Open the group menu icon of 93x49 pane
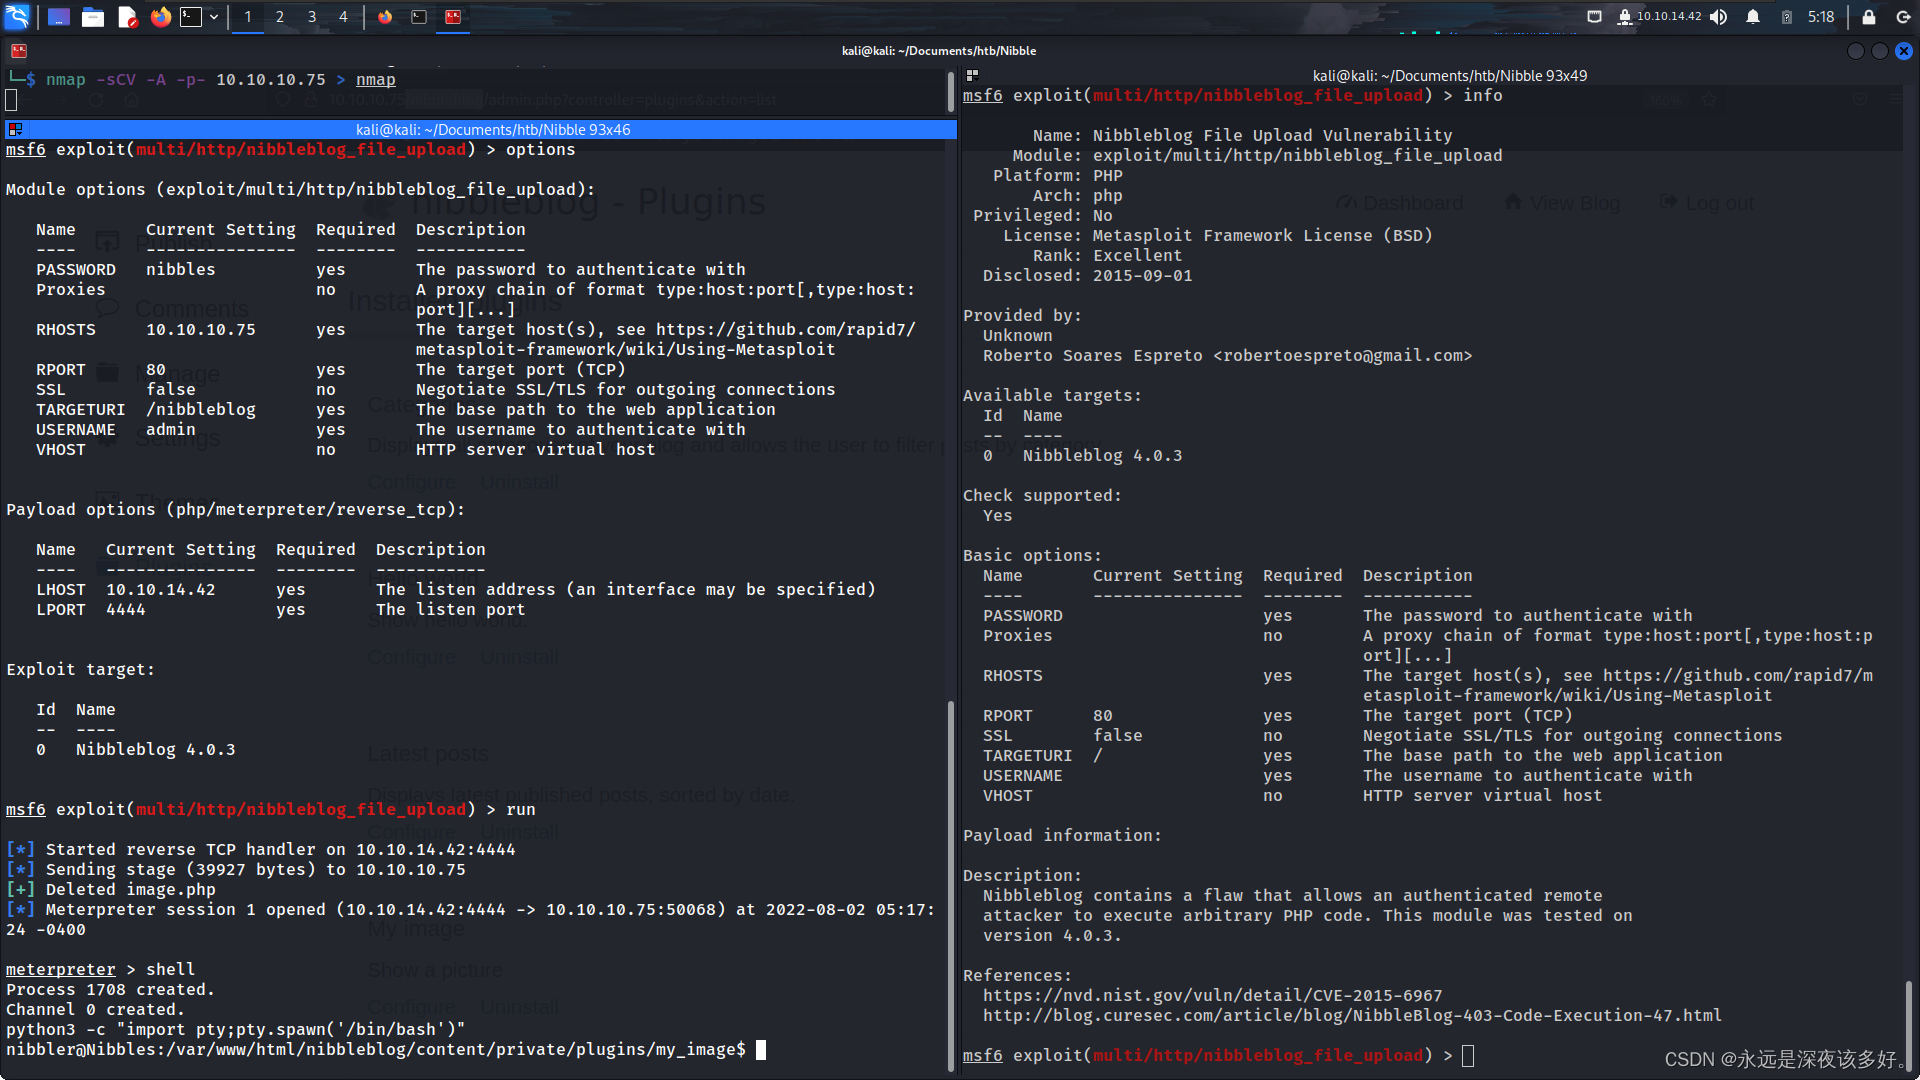 tap(972, 75)
